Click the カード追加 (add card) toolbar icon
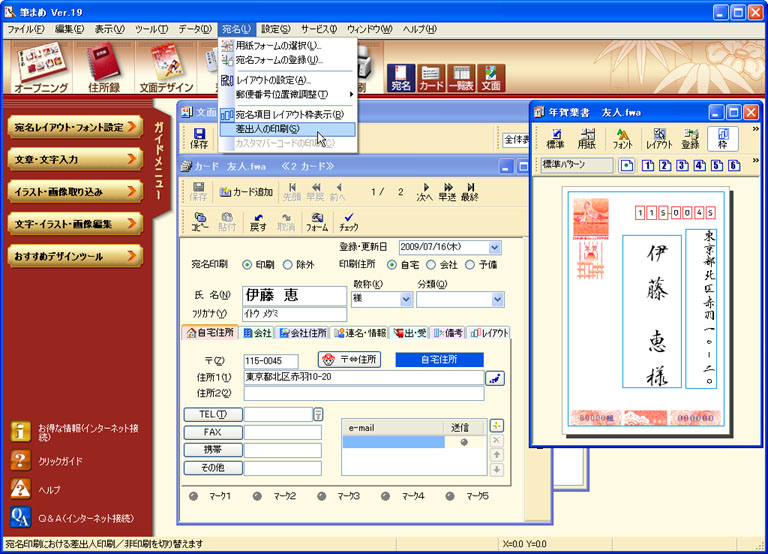The image size is (768, 554). click(246, 191)
